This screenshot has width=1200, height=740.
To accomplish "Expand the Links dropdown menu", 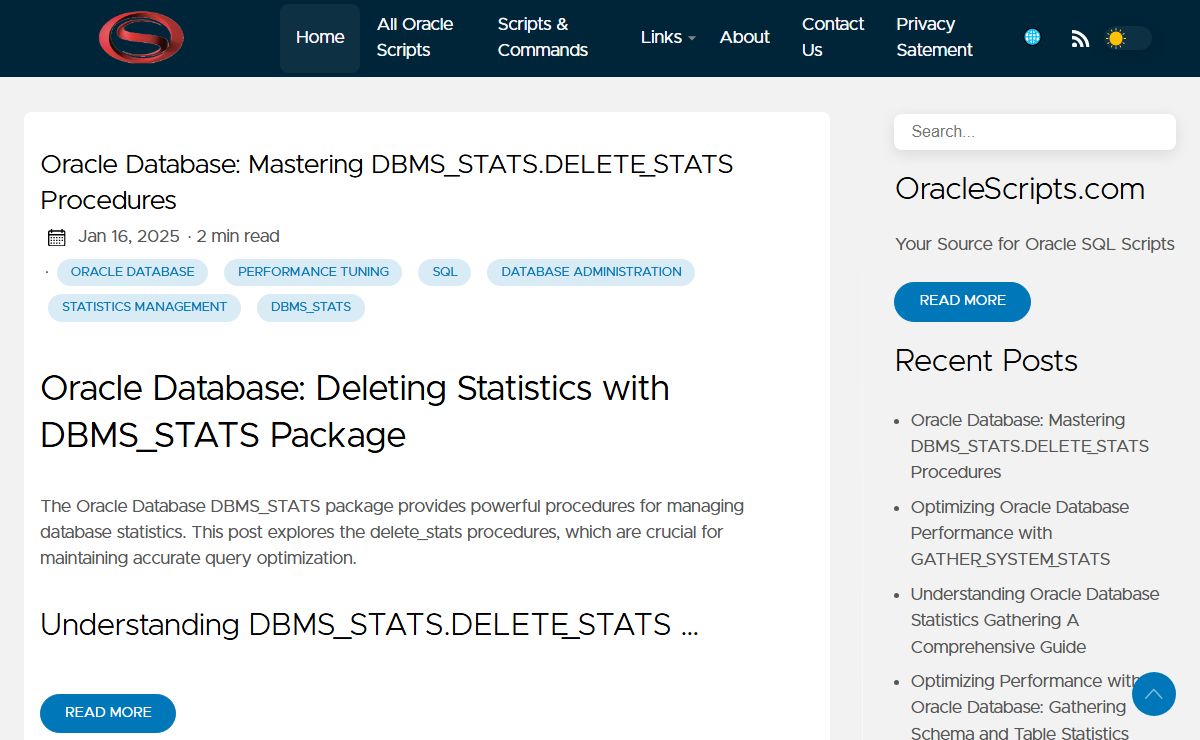I will click(x=668, y=37).
